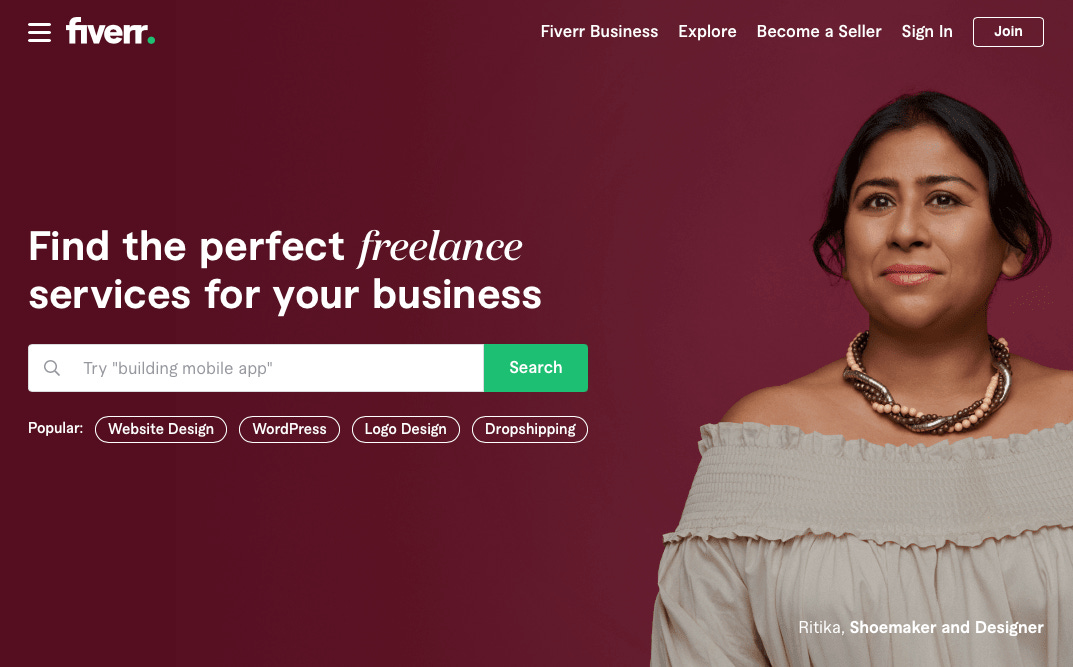The image size is (1073, 667).
Task: Click the Shoemaker and Designer caption
Action: [x=946, y=627]
